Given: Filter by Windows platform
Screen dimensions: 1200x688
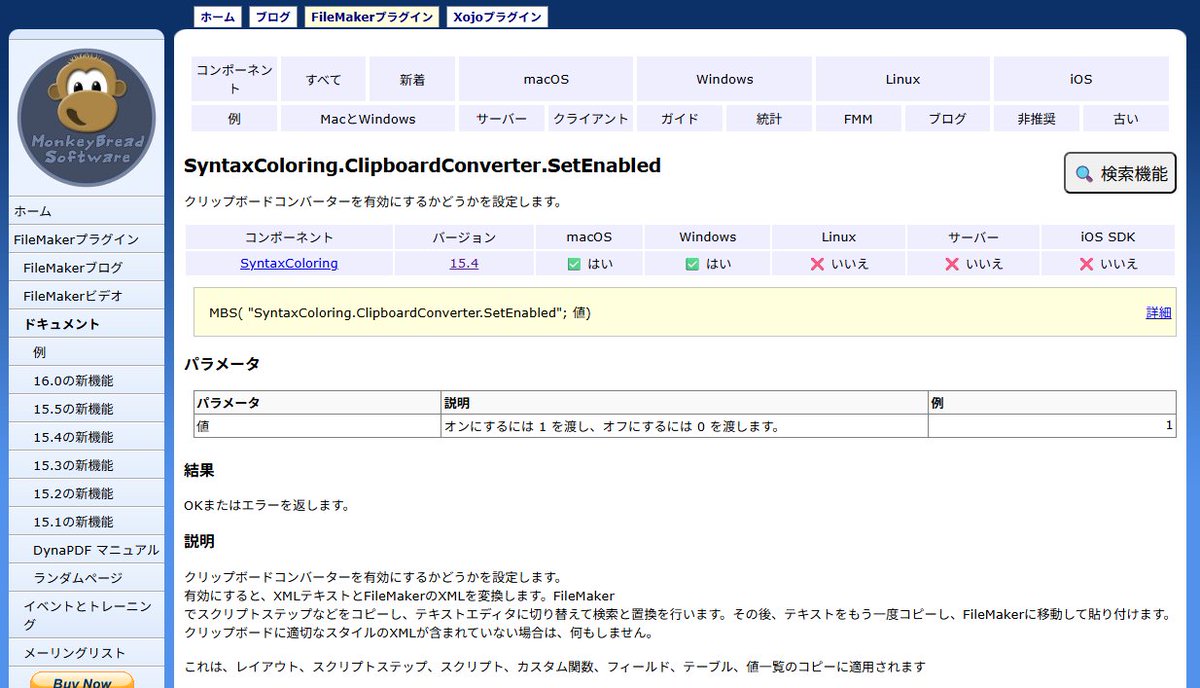Looking at the screenshot, I should 725,79.
